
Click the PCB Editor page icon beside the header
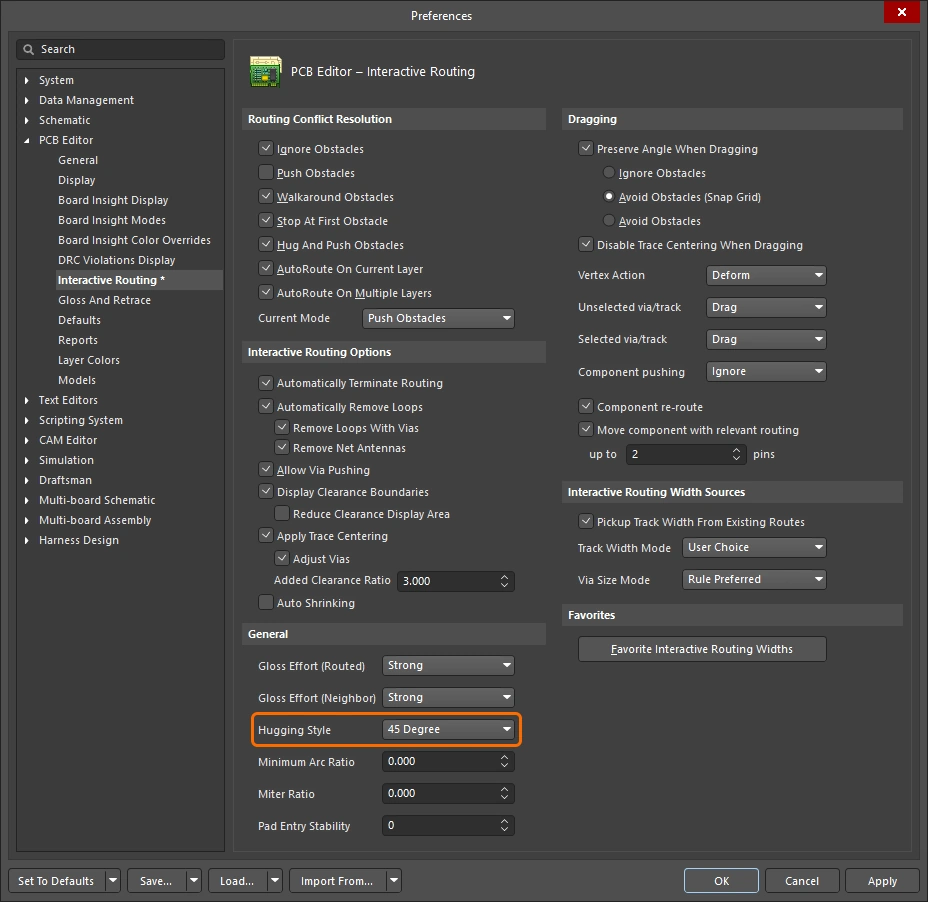[x=266, y=72]
